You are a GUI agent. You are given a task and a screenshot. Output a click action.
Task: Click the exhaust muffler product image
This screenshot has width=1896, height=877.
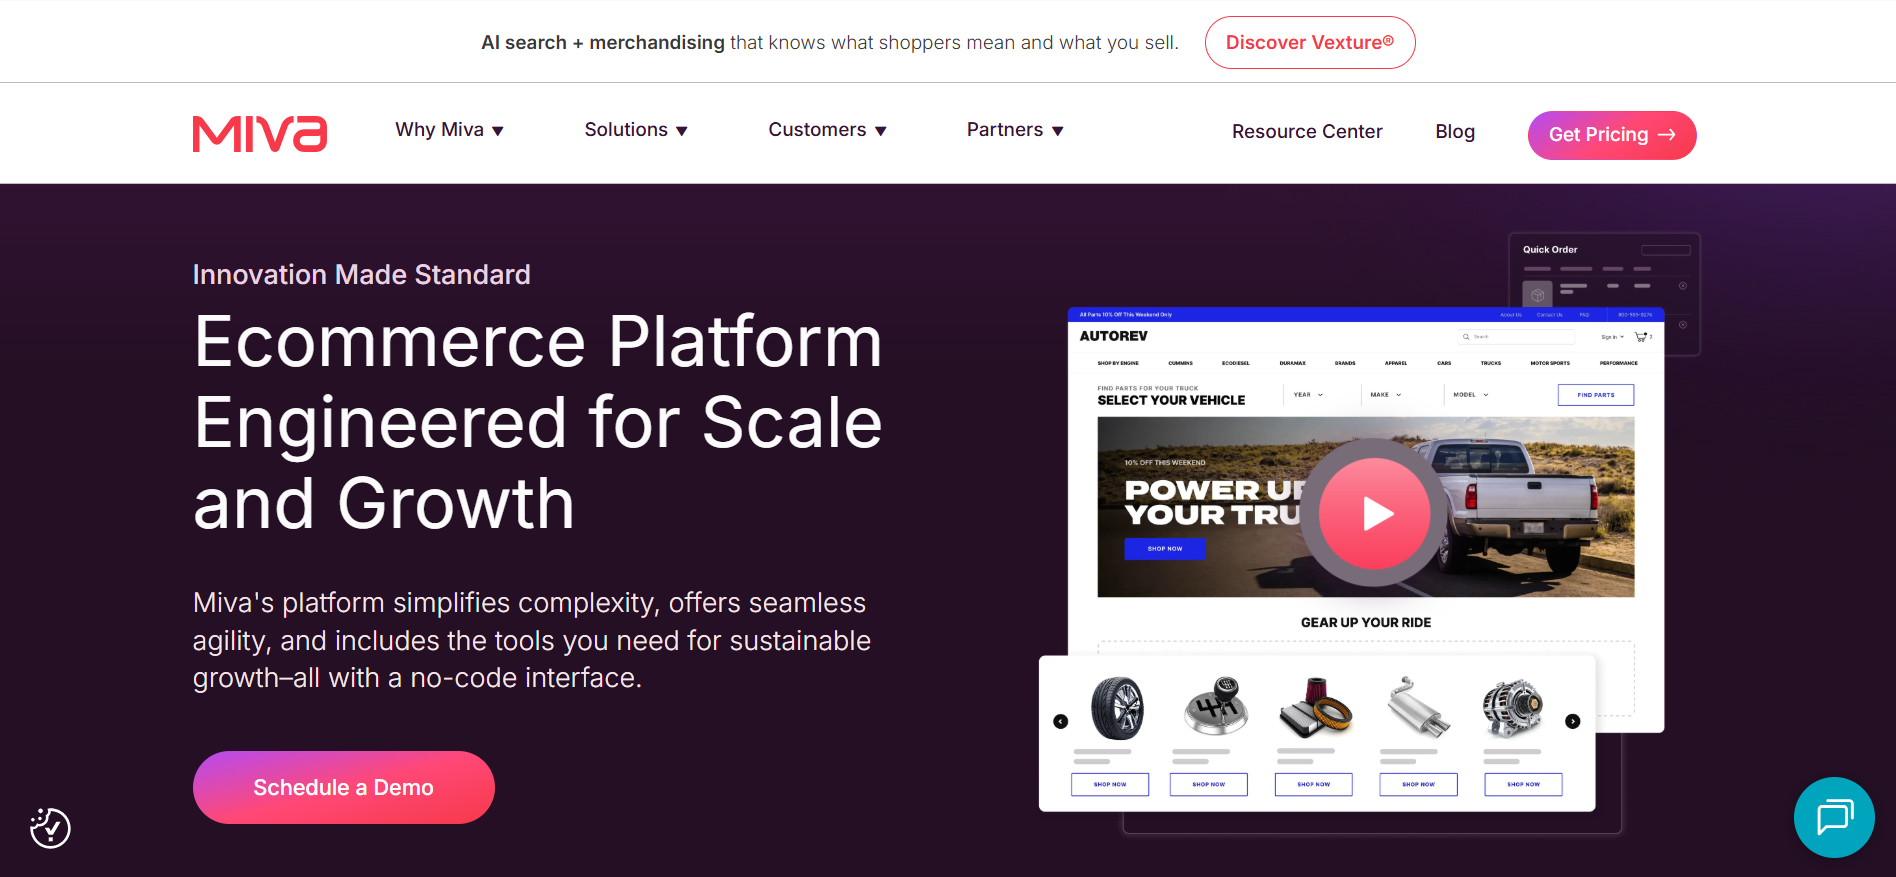point(1418,706)
